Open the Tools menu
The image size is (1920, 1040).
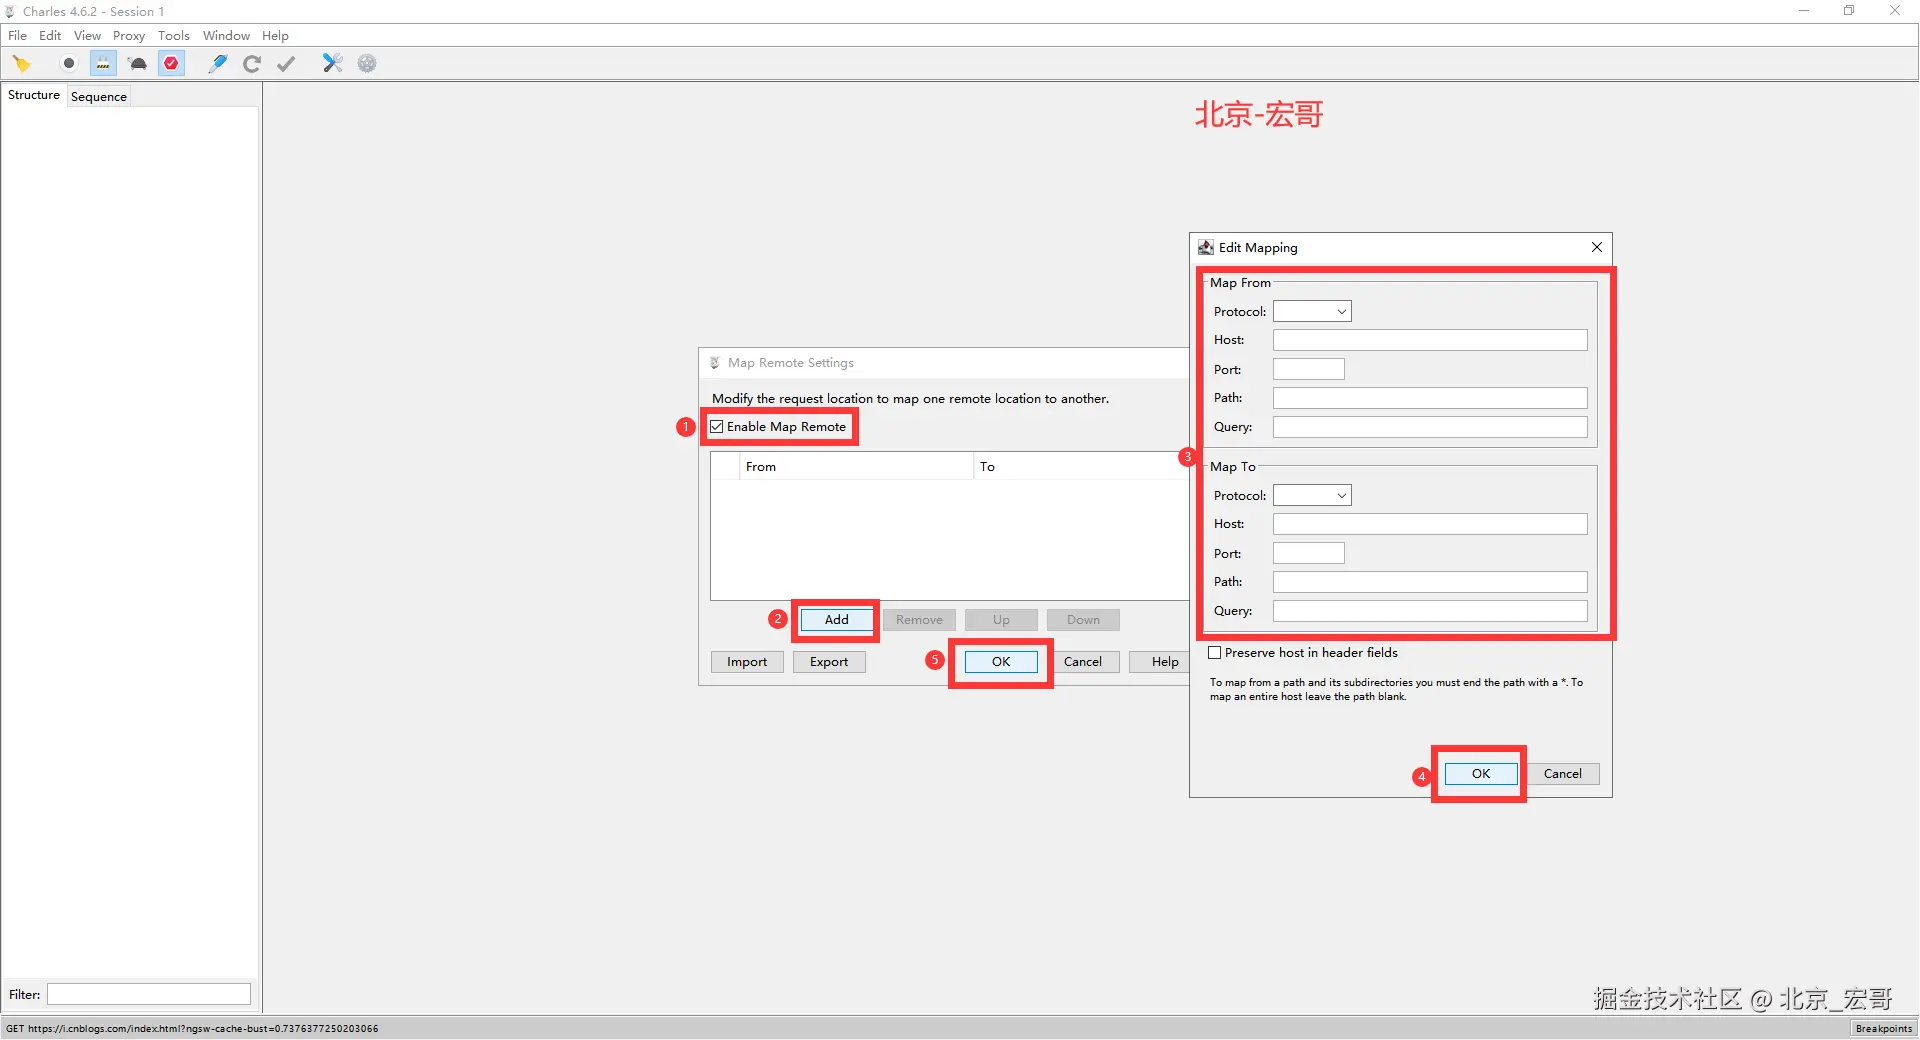[174, 36]
